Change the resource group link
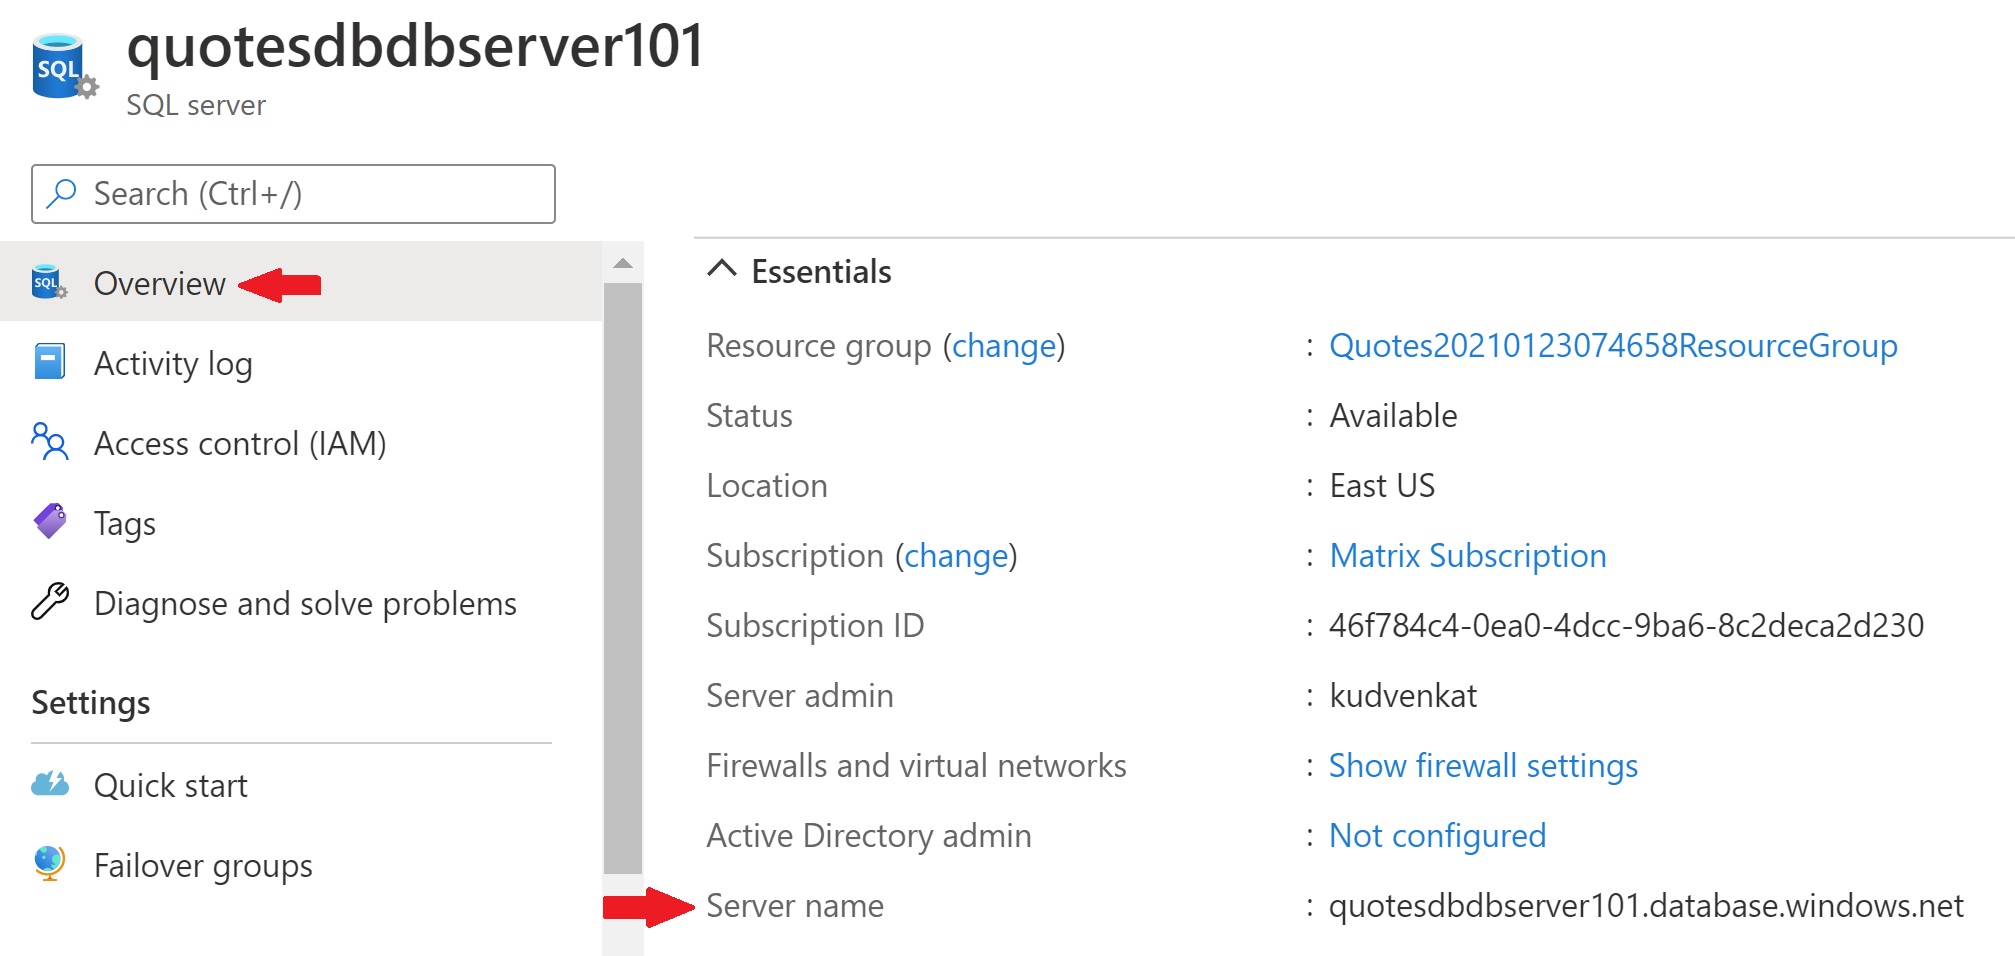 pyautogui.click(x=1004, y=346)
